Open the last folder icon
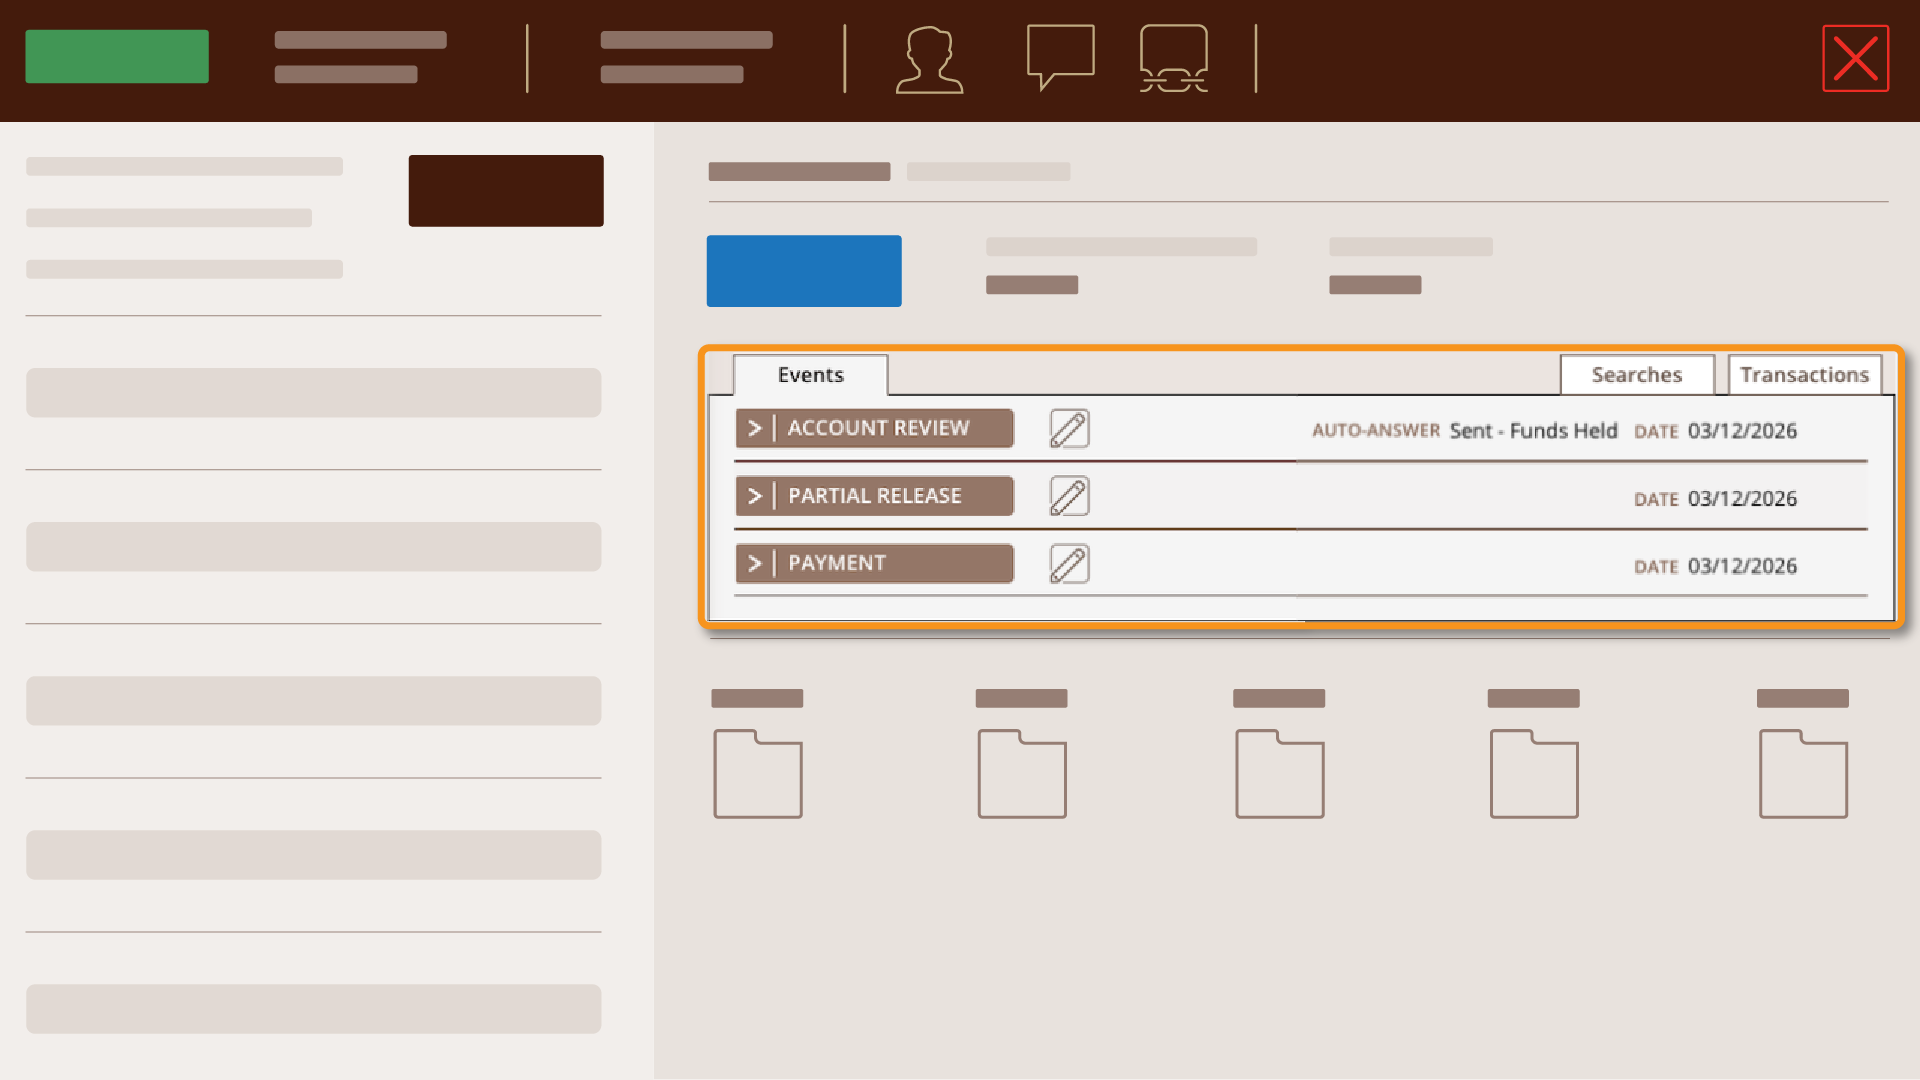 coord(1802,774)
